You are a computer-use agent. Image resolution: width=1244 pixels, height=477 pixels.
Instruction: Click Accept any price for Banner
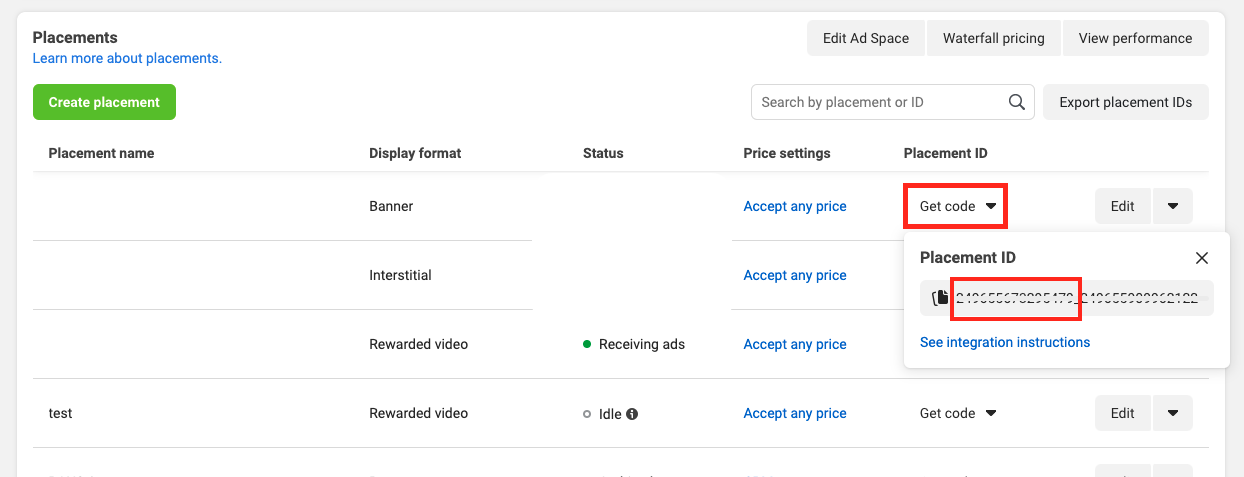click(x=795, y=206)
